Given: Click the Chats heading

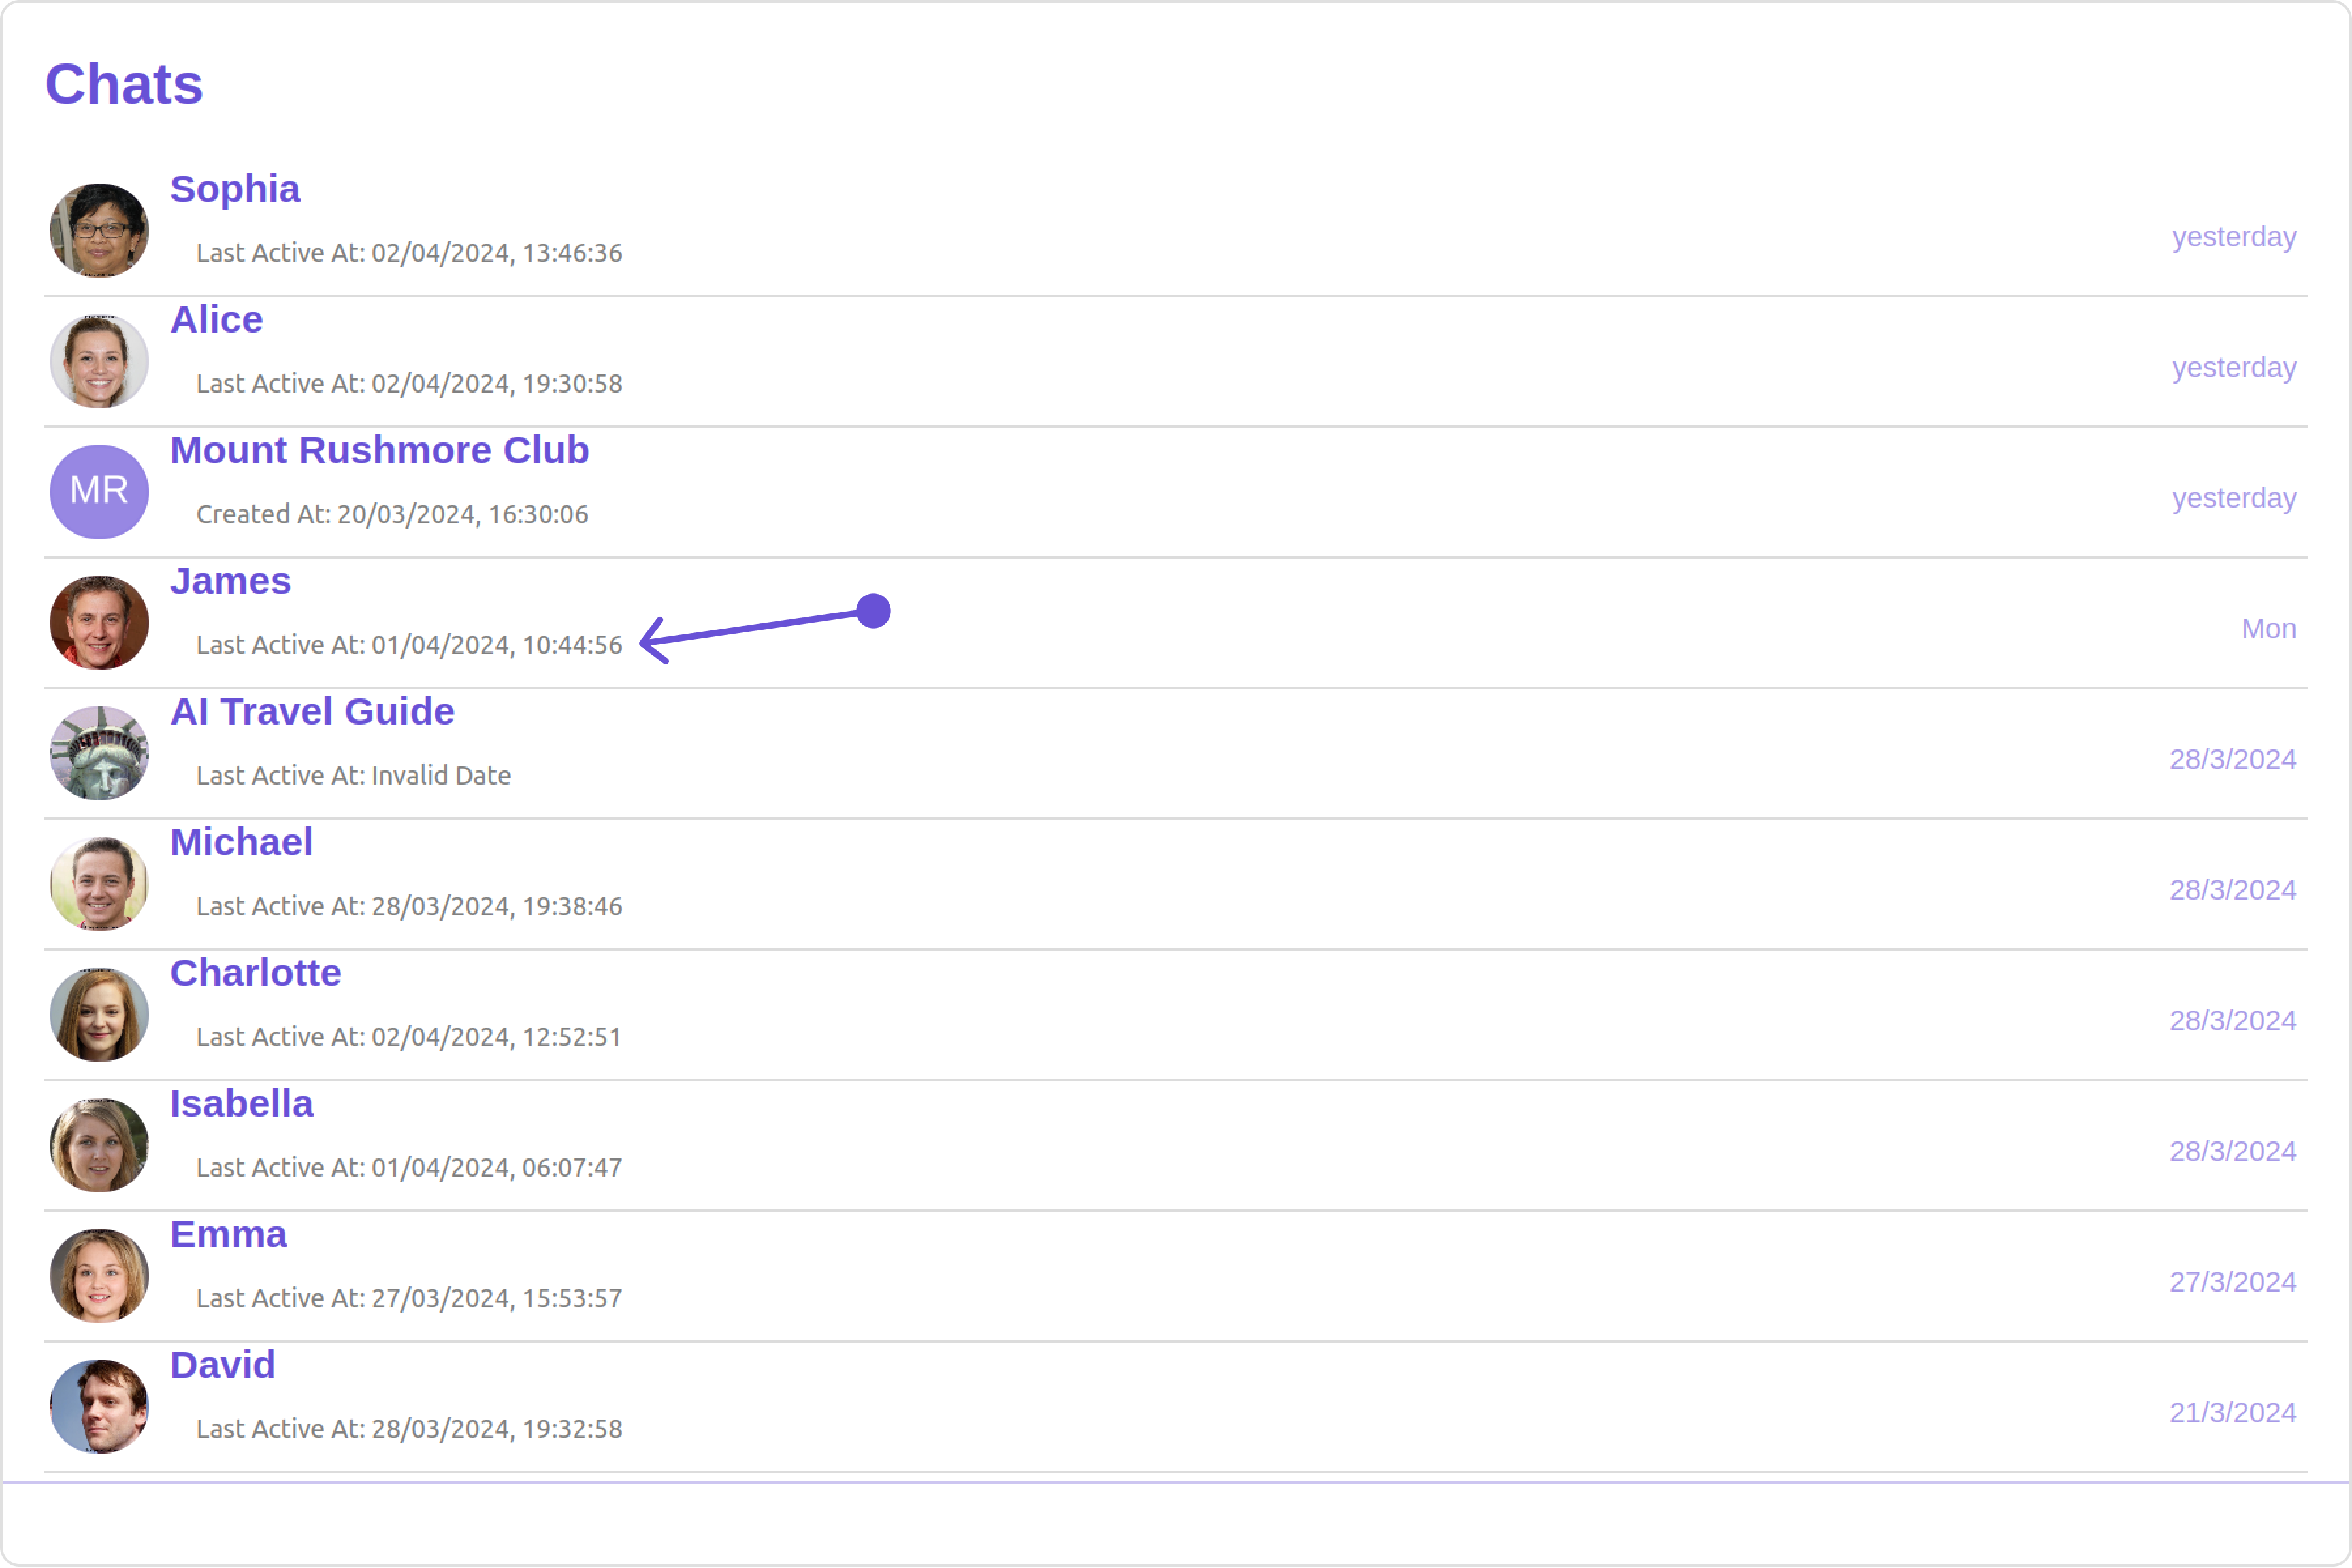Looking at the screenshot, I should (124, 84).
